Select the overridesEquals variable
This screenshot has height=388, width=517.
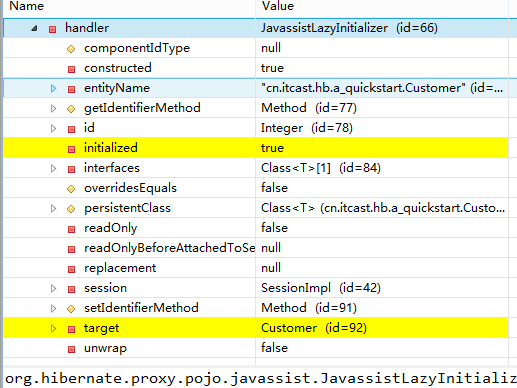[130, 188]
